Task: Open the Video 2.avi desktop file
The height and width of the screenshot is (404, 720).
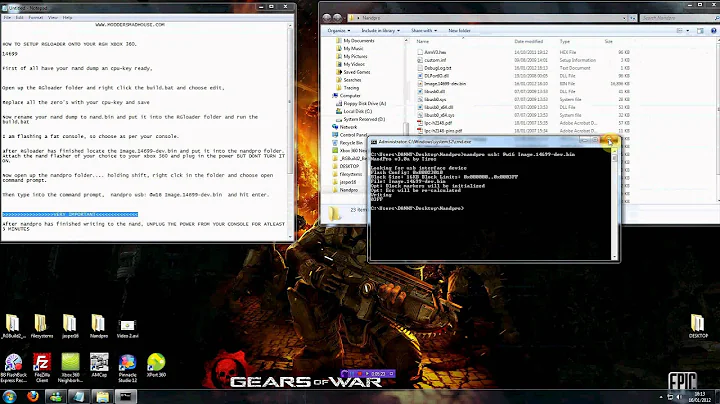Action: coord(127,328)
